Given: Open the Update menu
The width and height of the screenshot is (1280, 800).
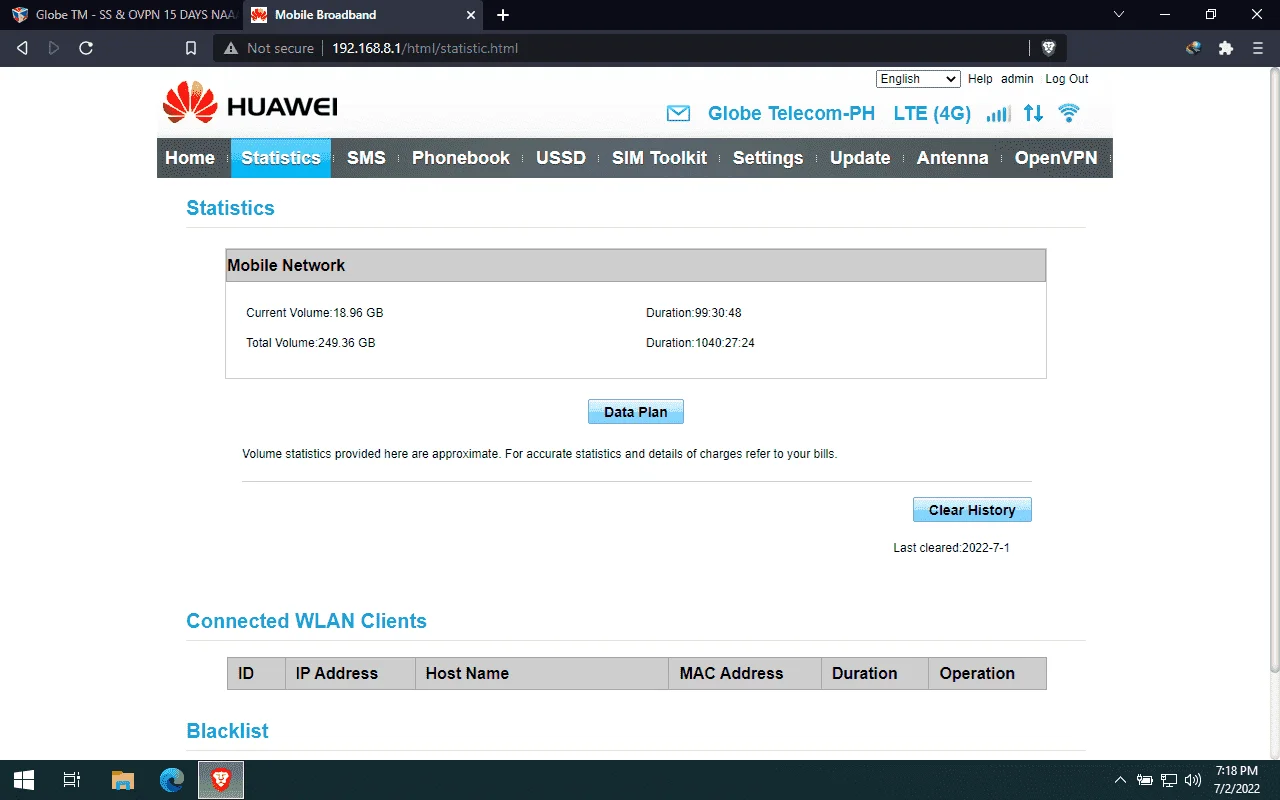Looking at the screenshot, I should [x=860, y=158].
